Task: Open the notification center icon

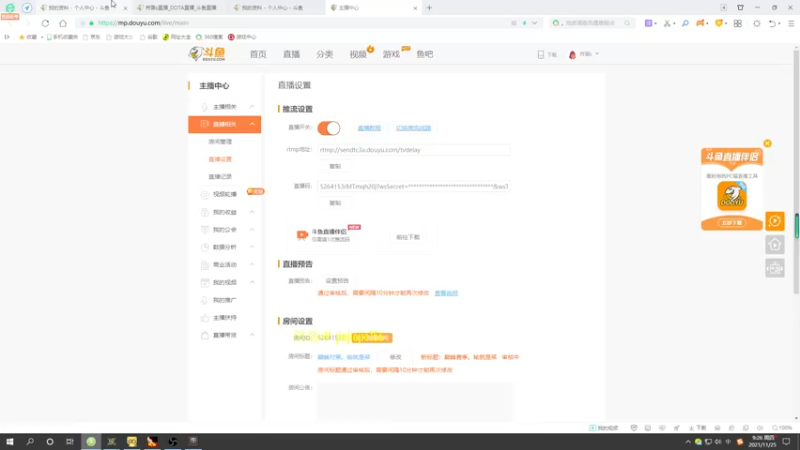Action: (786, 441)
